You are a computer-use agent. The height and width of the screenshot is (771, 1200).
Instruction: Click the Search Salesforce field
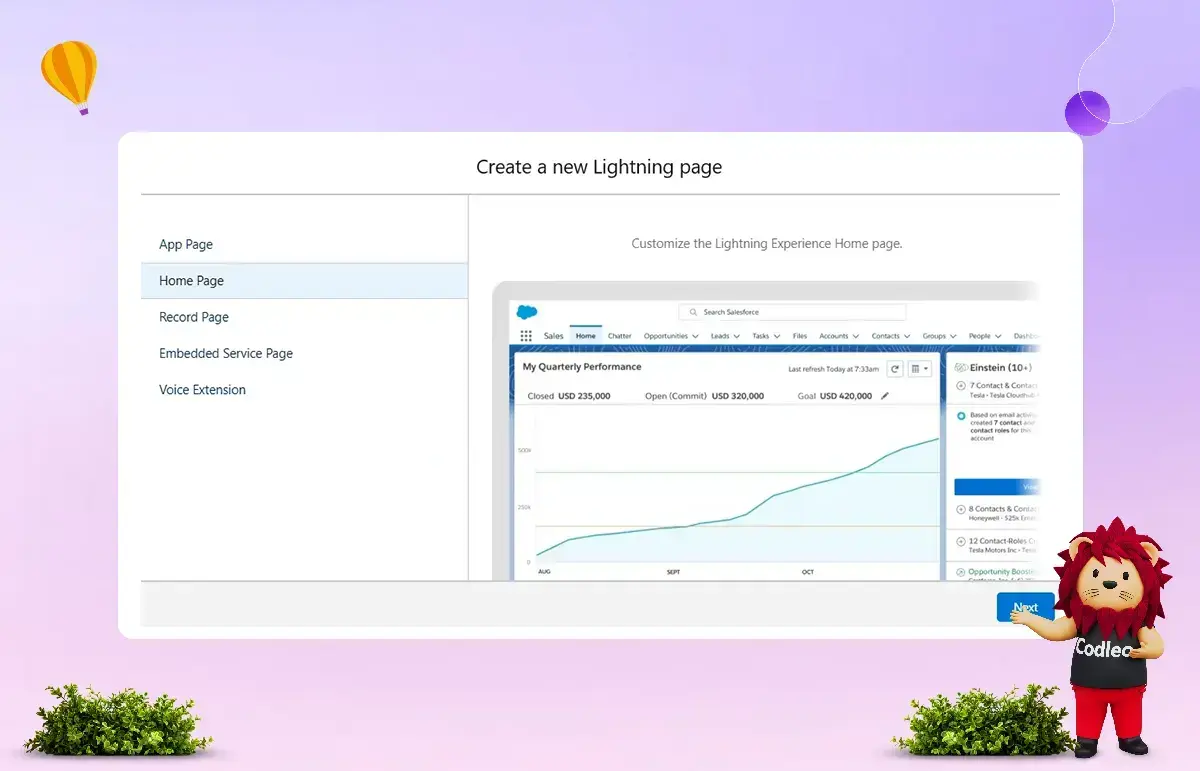[792, 312]
